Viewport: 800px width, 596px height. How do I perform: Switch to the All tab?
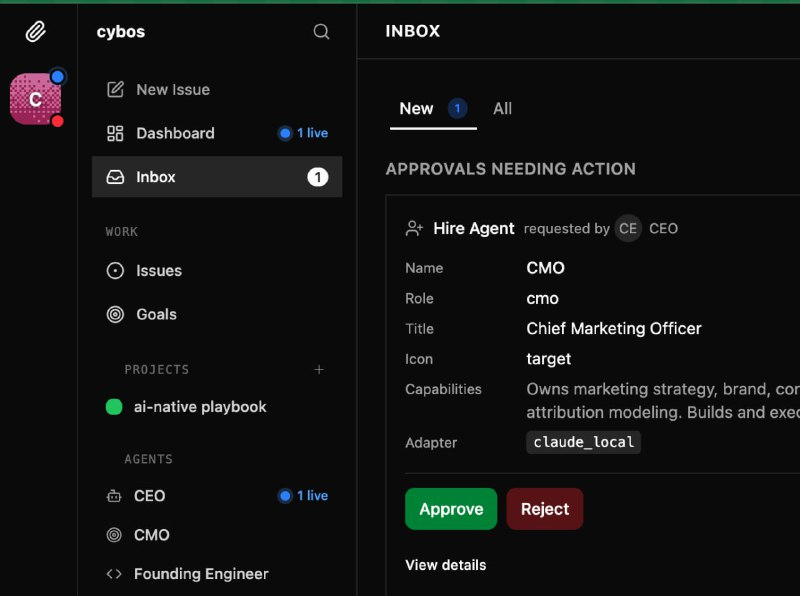point(502,109)
